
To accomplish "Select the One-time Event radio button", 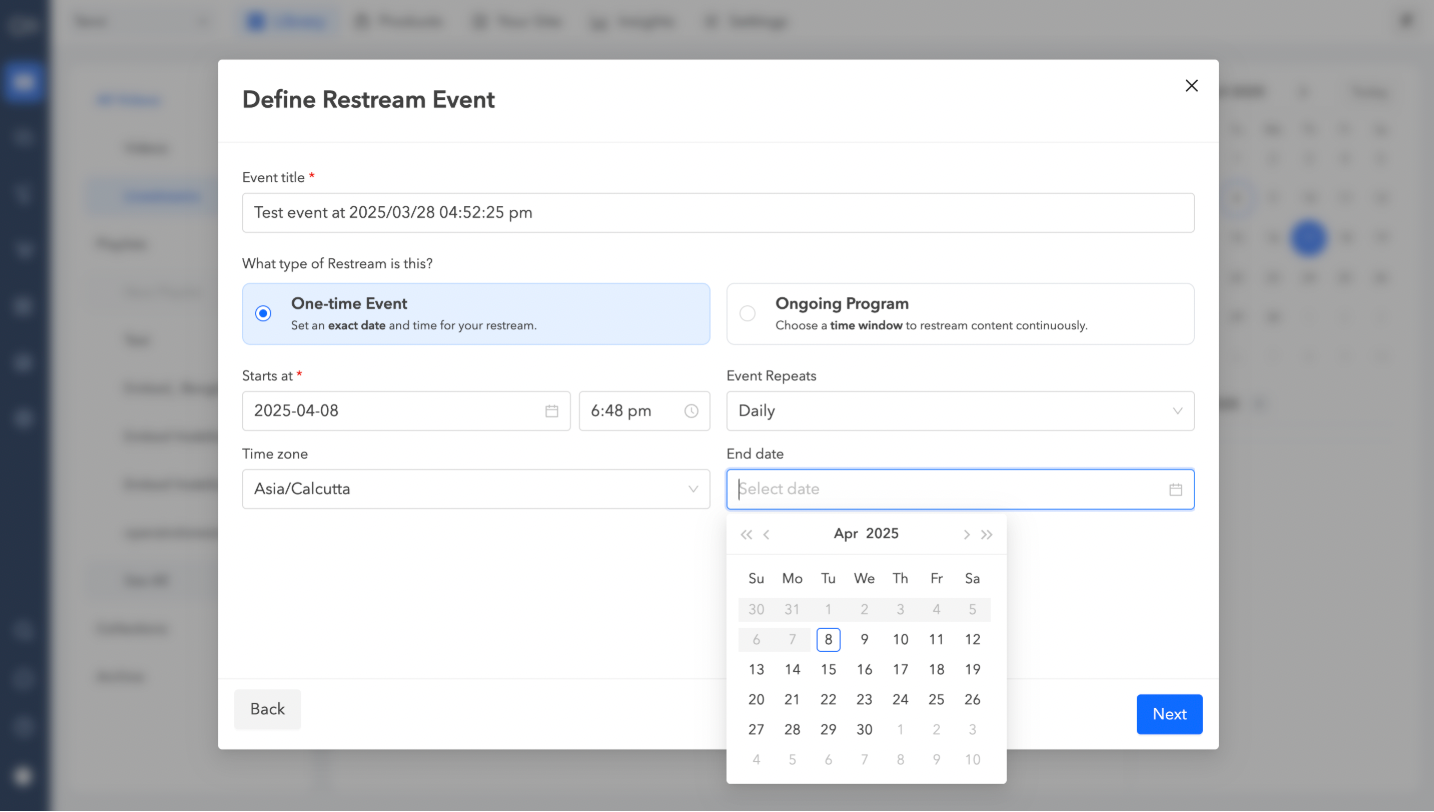I will click(262, 313).
